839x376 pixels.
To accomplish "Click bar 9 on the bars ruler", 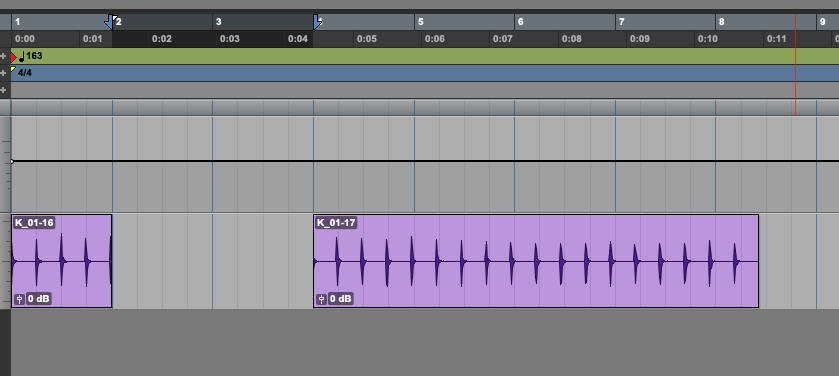I will pos(822,22).
